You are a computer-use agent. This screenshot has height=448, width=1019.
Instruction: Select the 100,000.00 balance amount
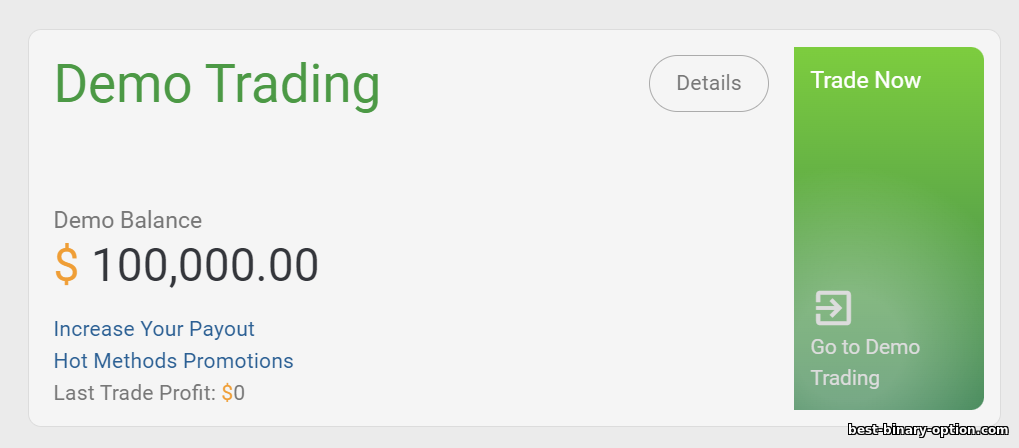tap(205, 266)
